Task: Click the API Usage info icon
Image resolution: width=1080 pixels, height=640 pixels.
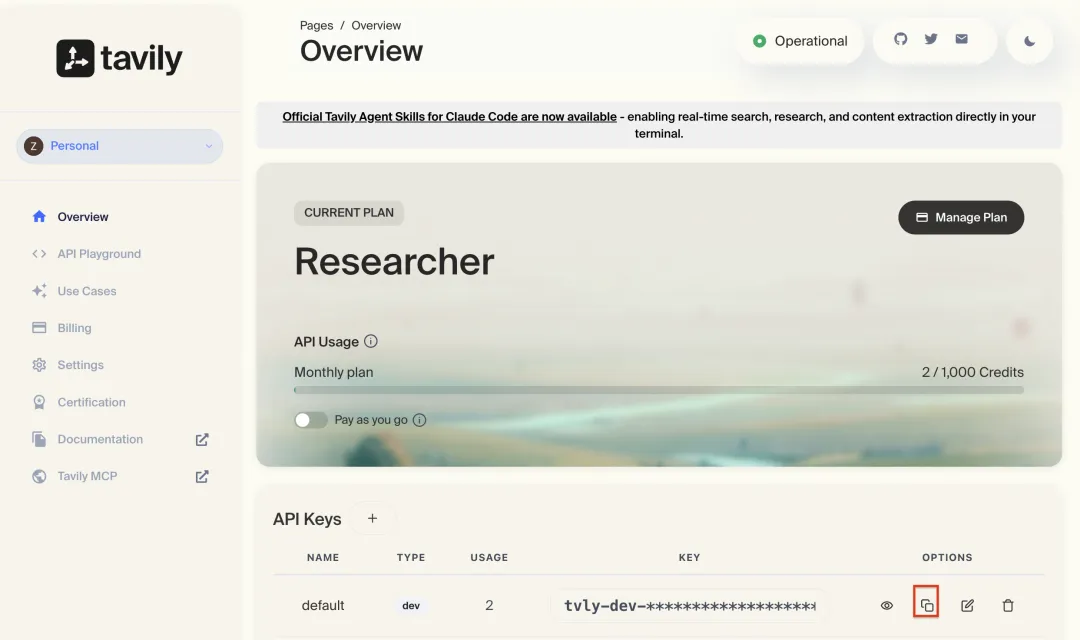Action: (x=371, y=341)
